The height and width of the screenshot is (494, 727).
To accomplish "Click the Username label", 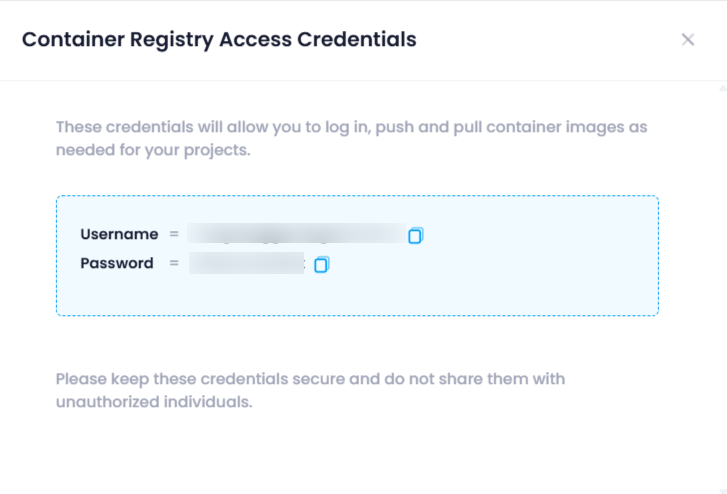I will [119, 234].
